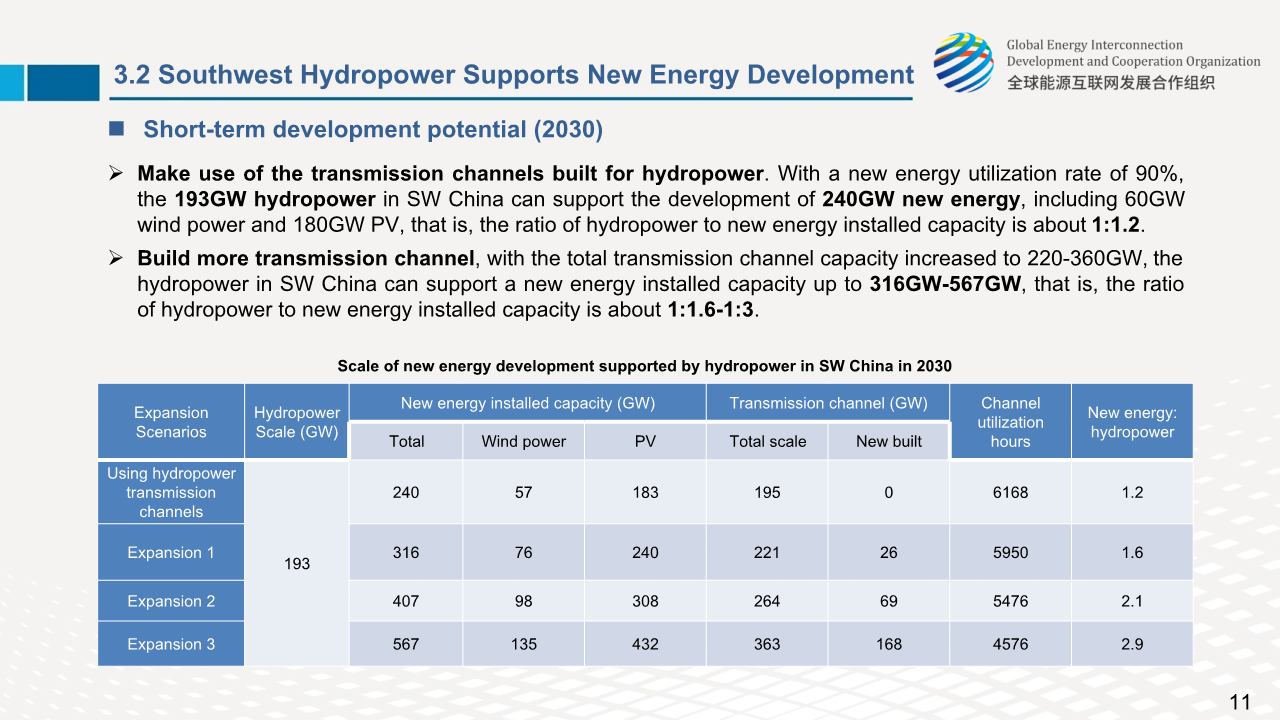Click the 'New built' sub-header cell
Screen dimensions: 1280x720
tap(888, 441)
